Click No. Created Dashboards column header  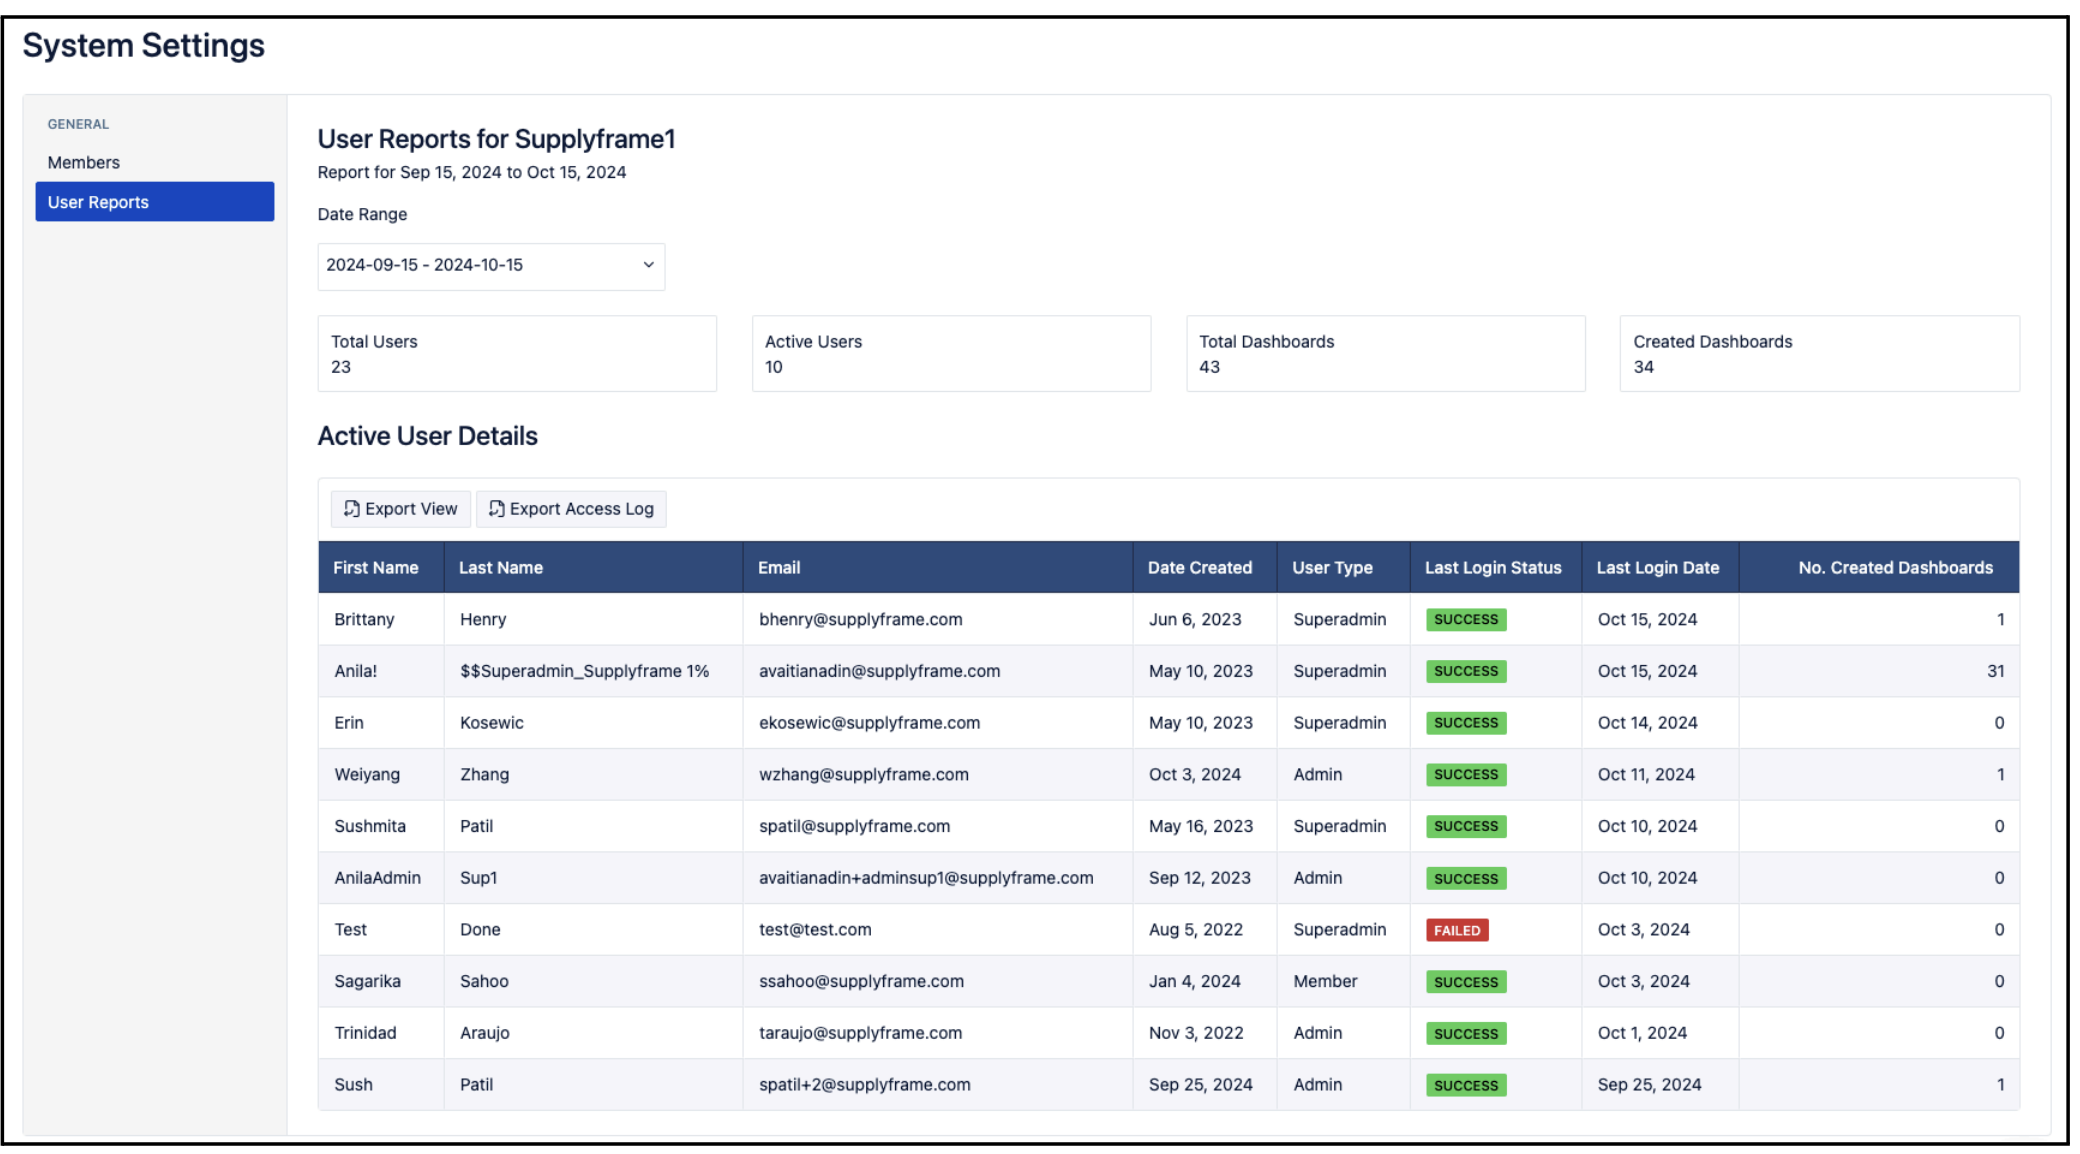pos(1894,568)
